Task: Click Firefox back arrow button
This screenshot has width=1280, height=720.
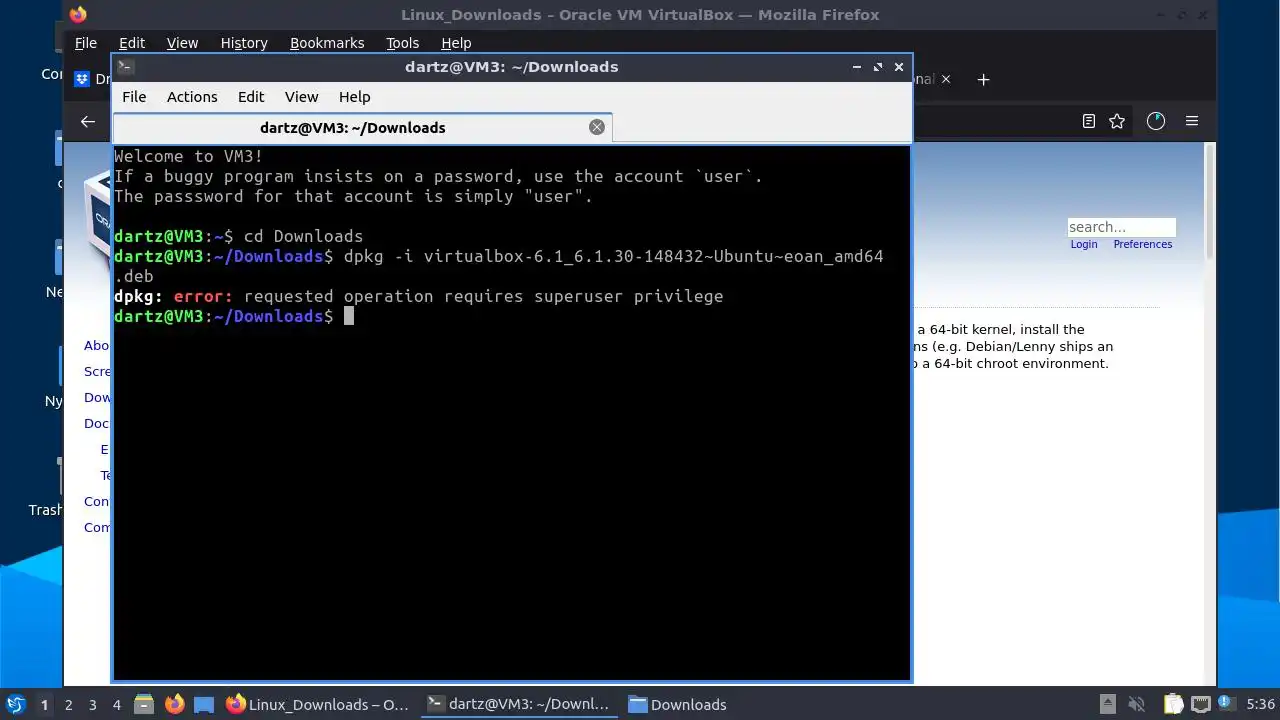Action: click(x=88, y=121)
